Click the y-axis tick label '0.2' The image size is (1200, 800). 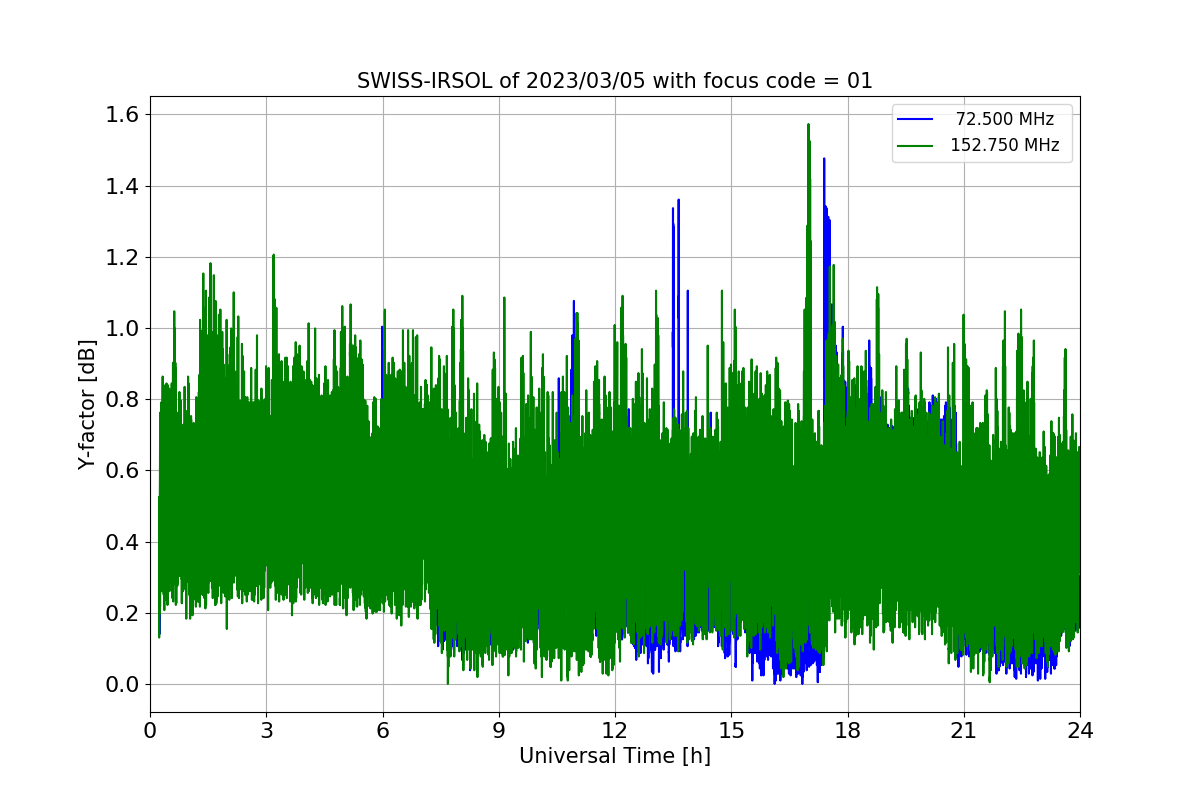tap(122, 614)
